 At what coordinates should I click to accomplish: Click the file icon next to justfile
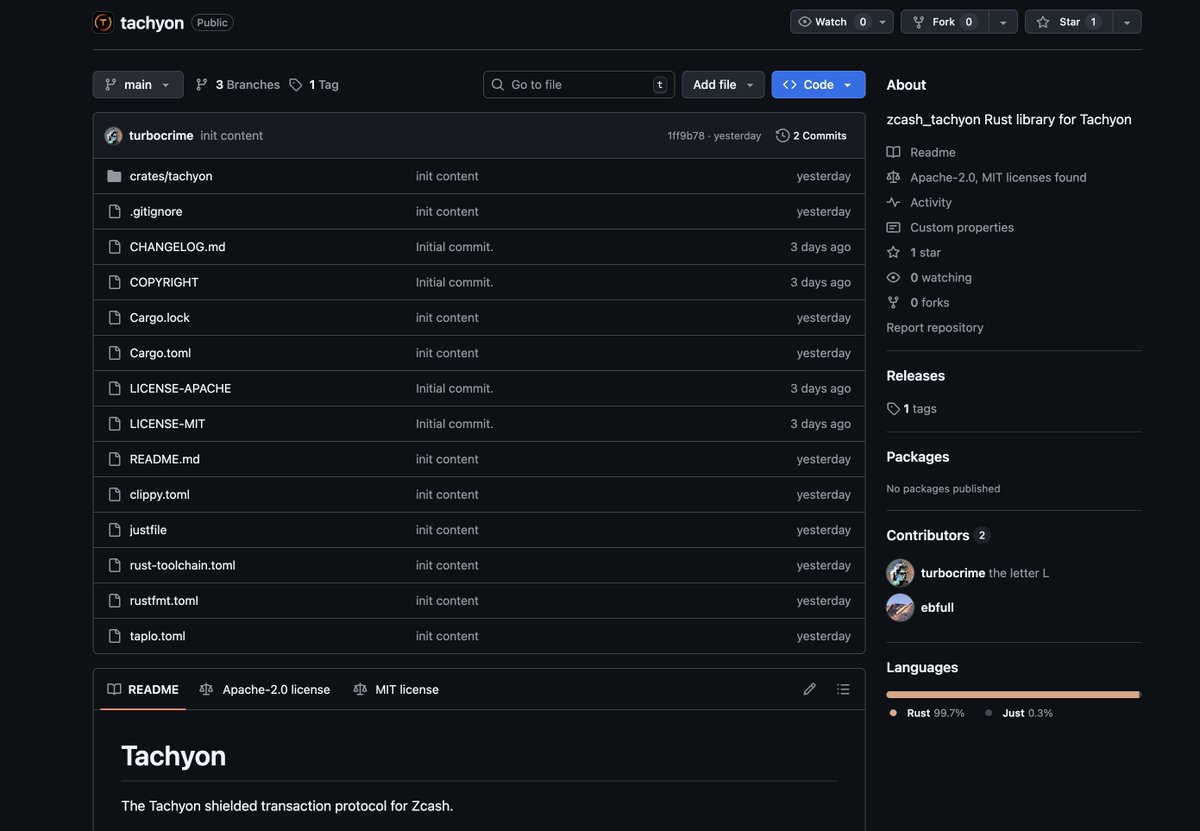pyautogui.click(x=114, y=530)
